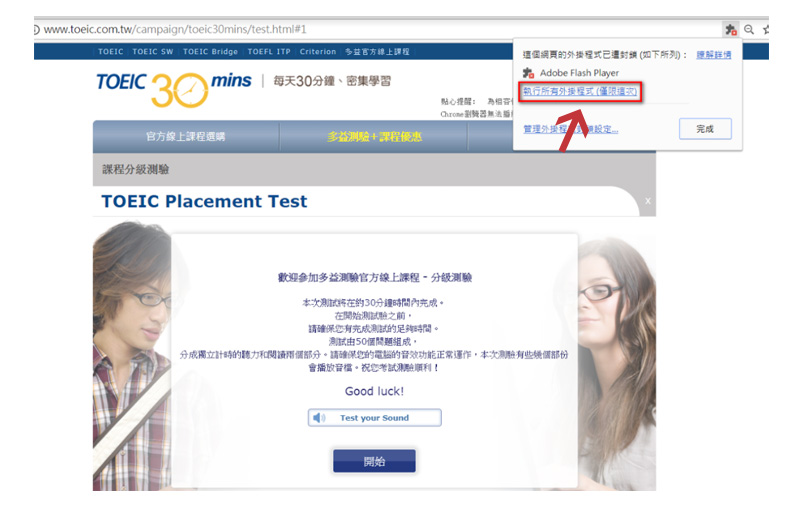Click the speaker icon in Test your Sound
This screenshot has width=800, height=514.
319,418
